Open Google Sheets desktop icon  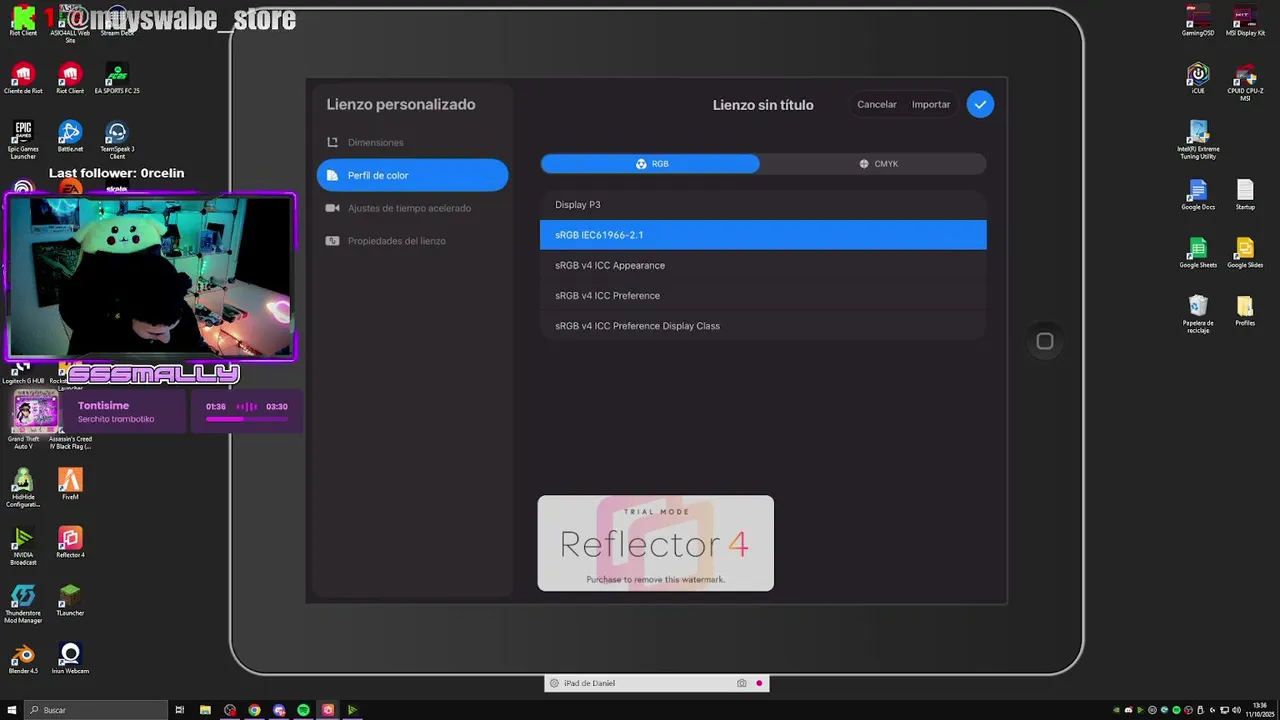pyautogui.click(x=1198, y=253)
